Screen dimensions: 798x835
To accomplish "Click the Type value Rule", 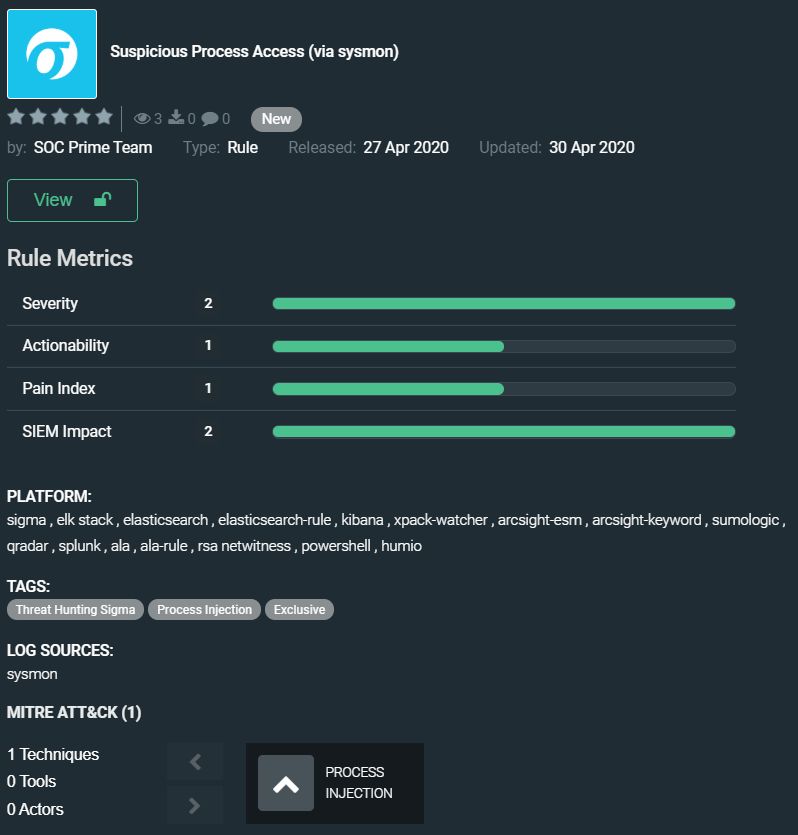I will tap(242, 148).
